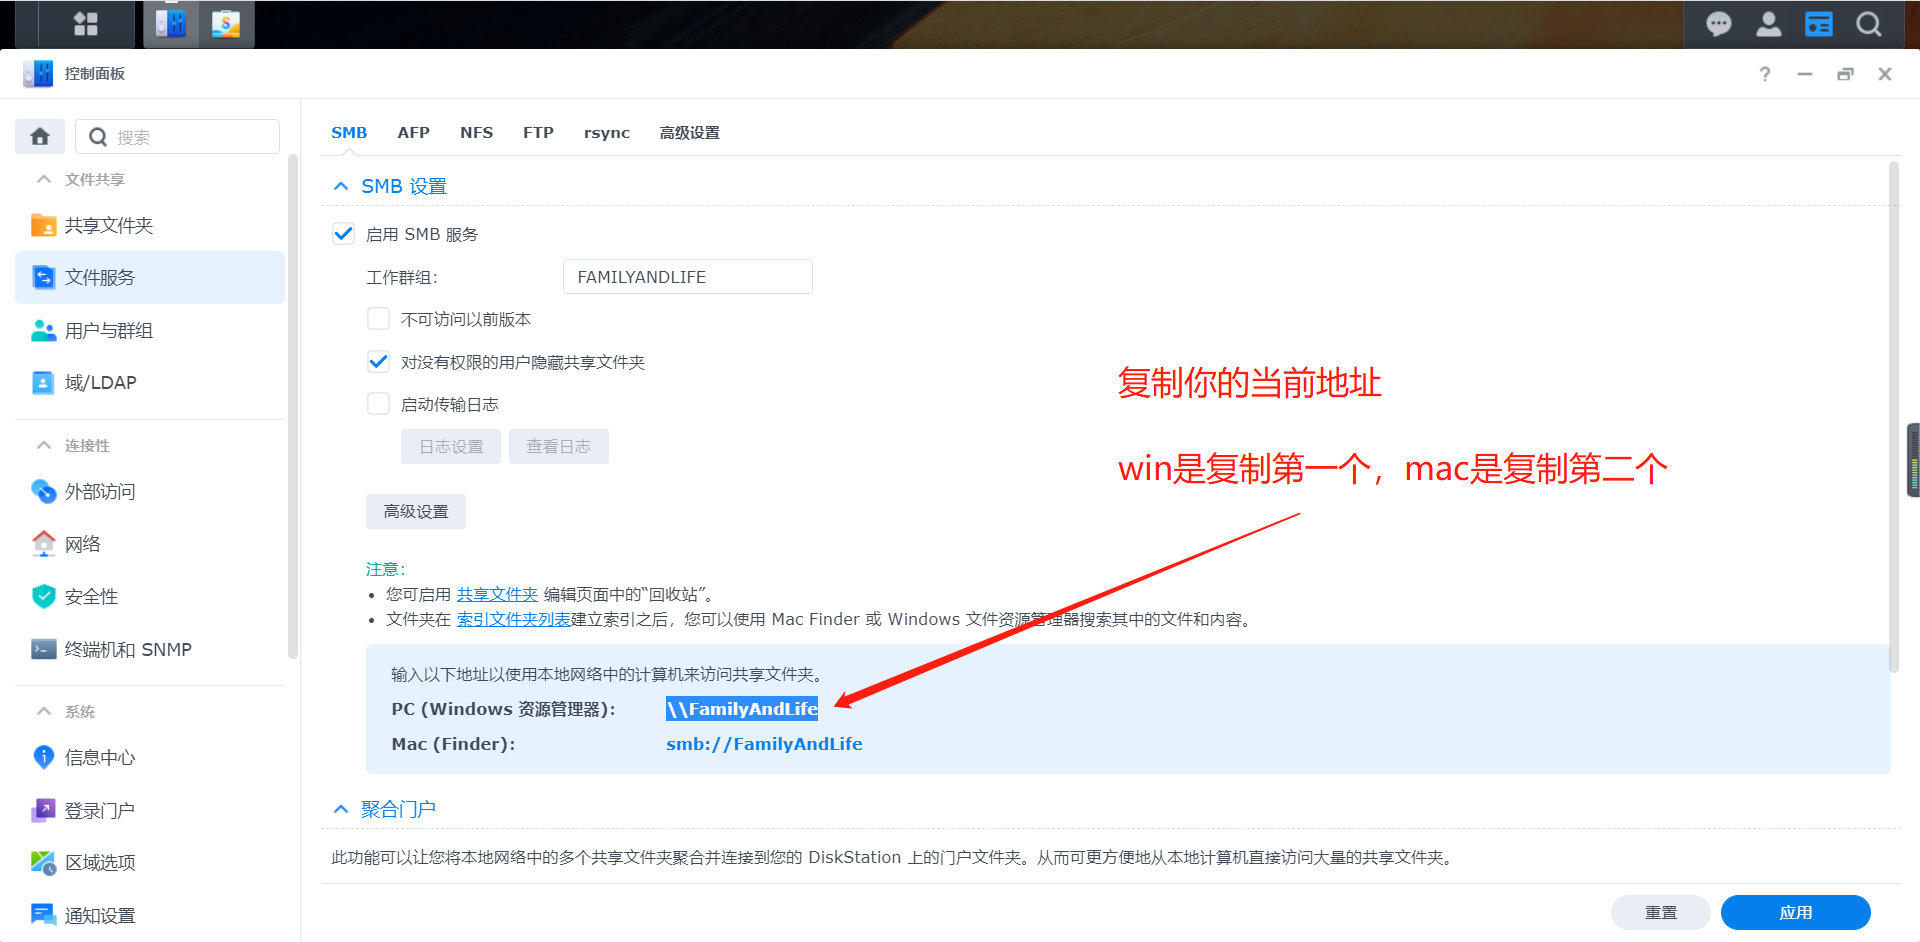Viewport: 1920px width, 942px height.
Task: Open Domain/LDAP (域/LDAP) section
Action: pos(150,382)
